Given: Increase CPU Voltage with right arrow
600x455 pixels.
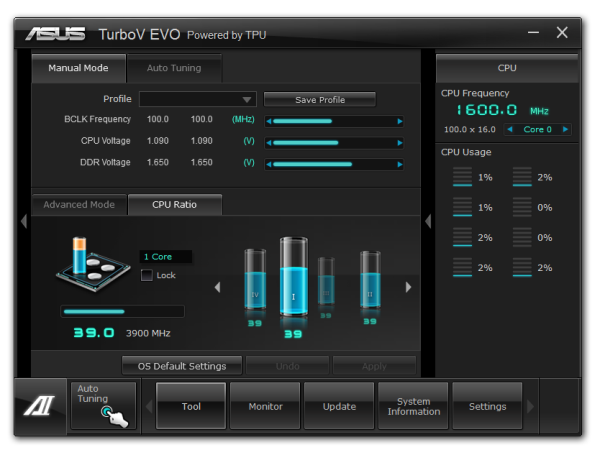Looking at the screenshot, I should pos(400,143).
